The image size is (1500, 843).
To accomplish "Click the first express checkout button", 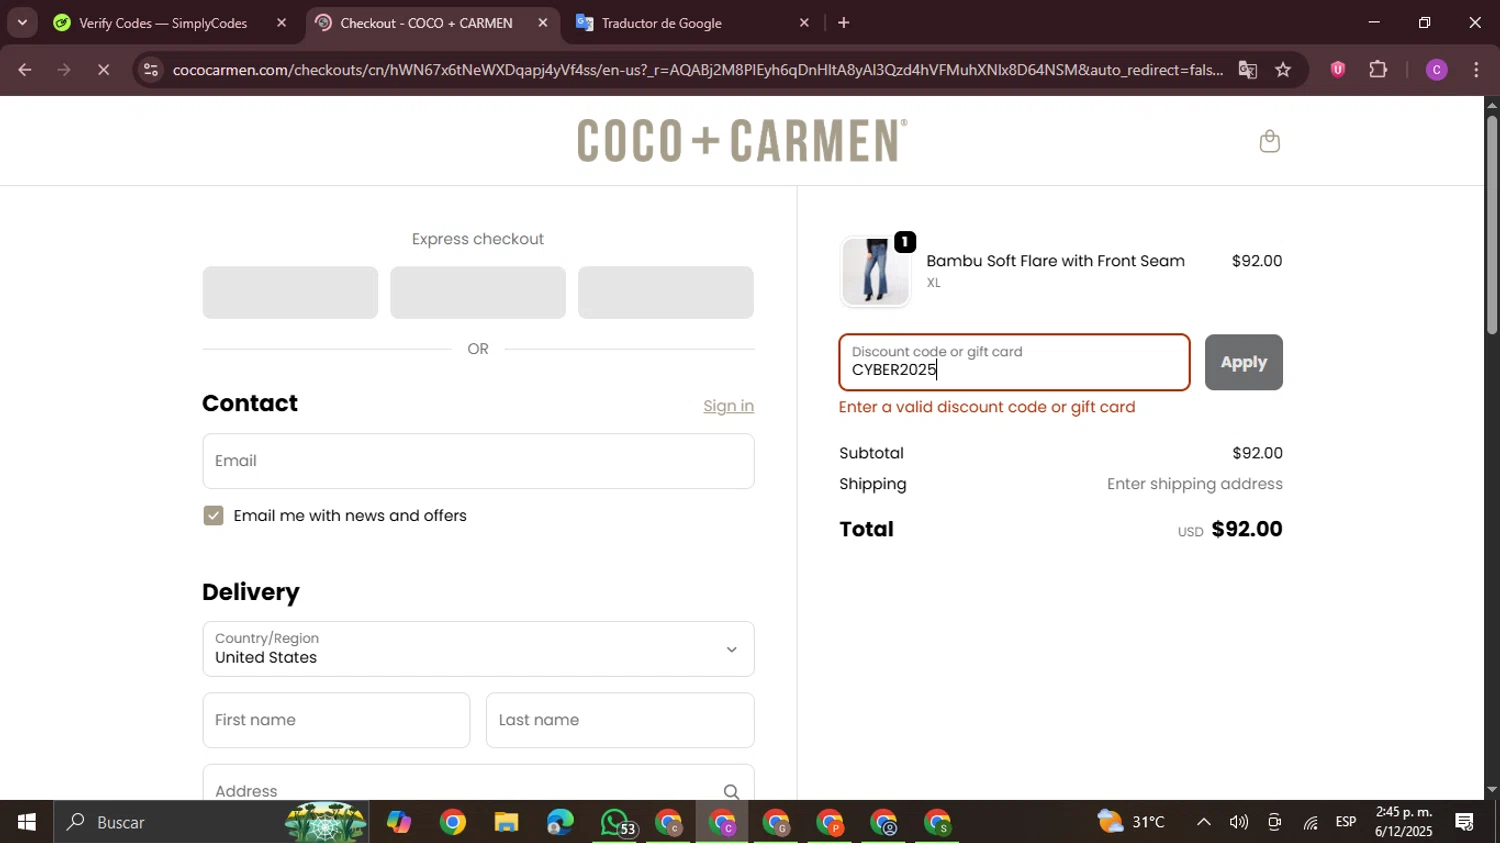I will point(290,292).
